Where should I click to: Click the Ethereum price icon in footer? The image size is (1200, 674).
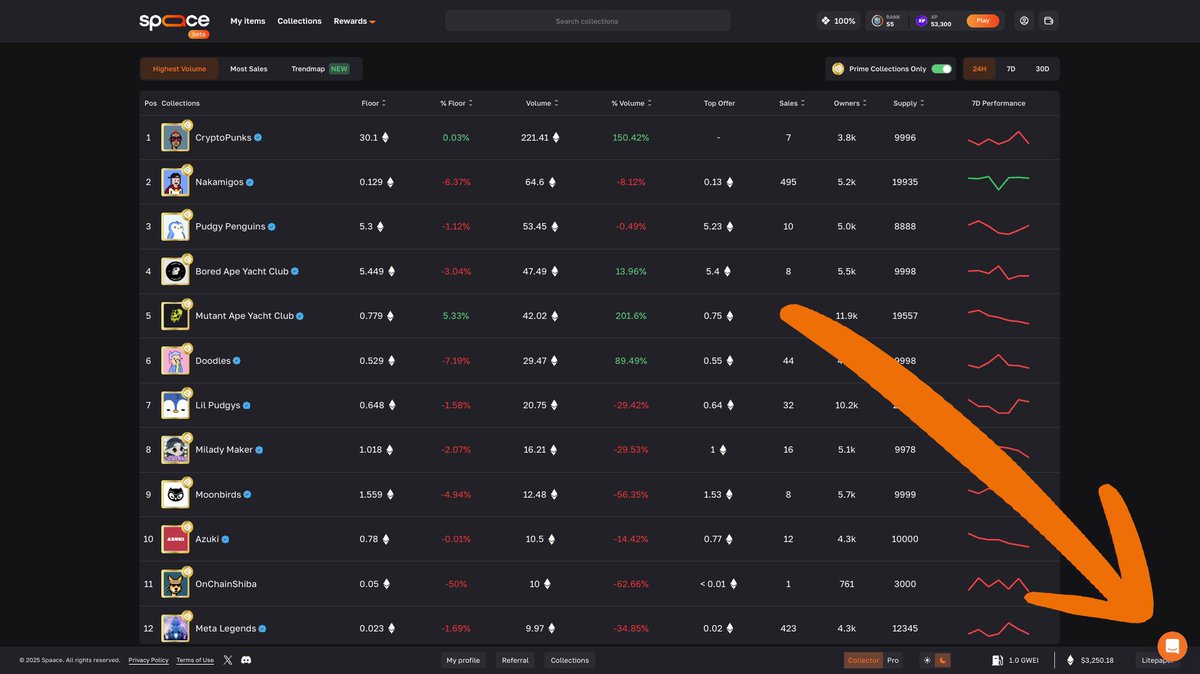[x=1071, y=660]
